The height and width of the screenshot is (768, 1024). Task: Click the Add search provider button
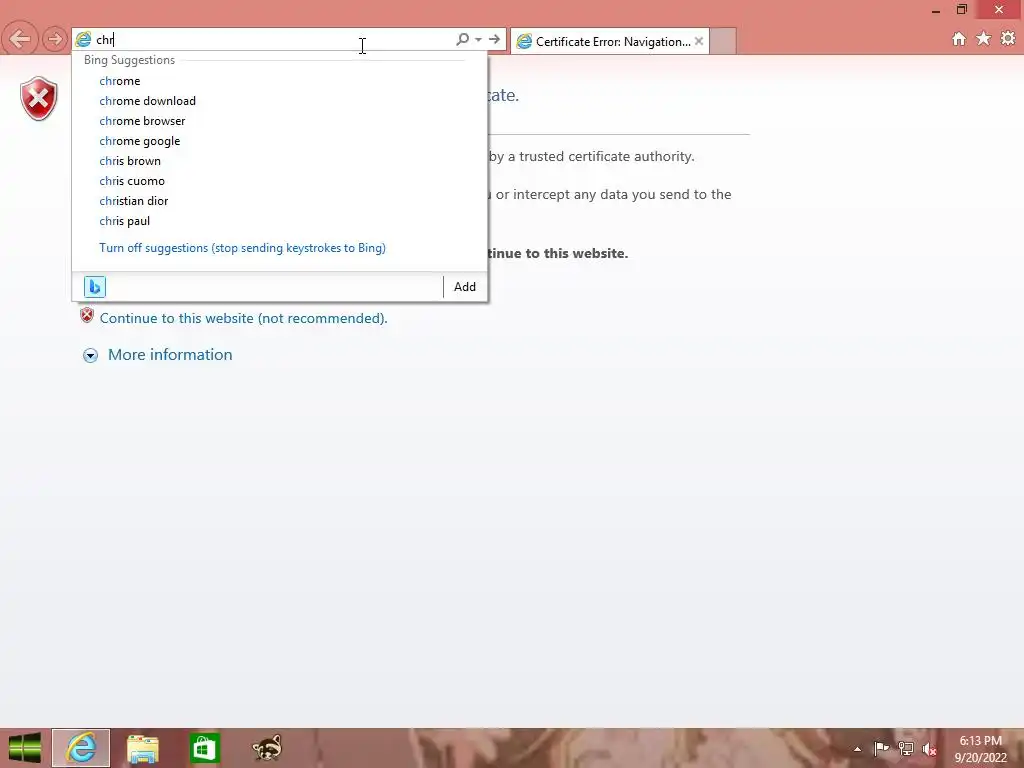pos(465,287)
